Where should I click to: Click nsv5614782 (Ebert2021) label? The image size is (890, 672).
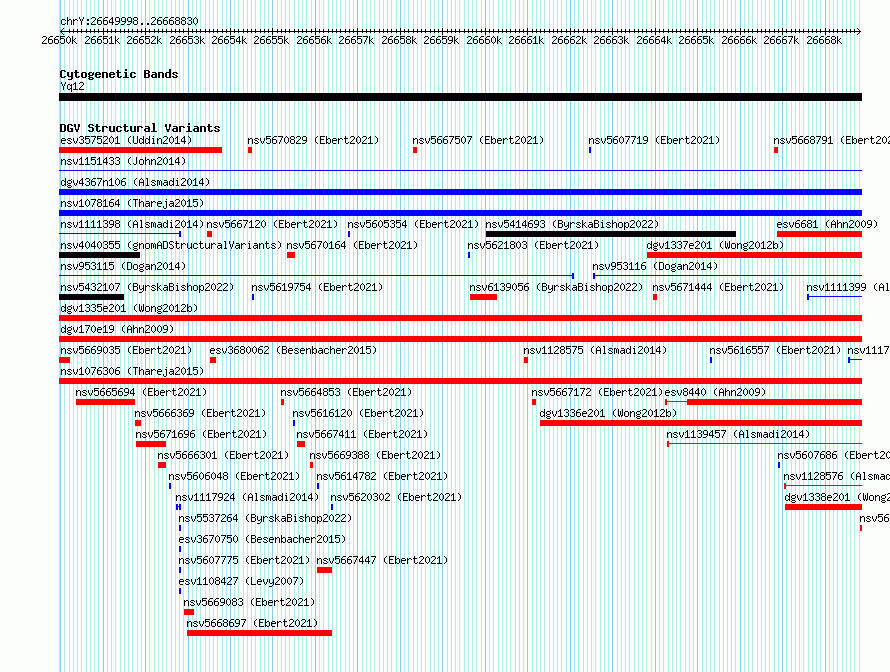[x=382, y=476]
